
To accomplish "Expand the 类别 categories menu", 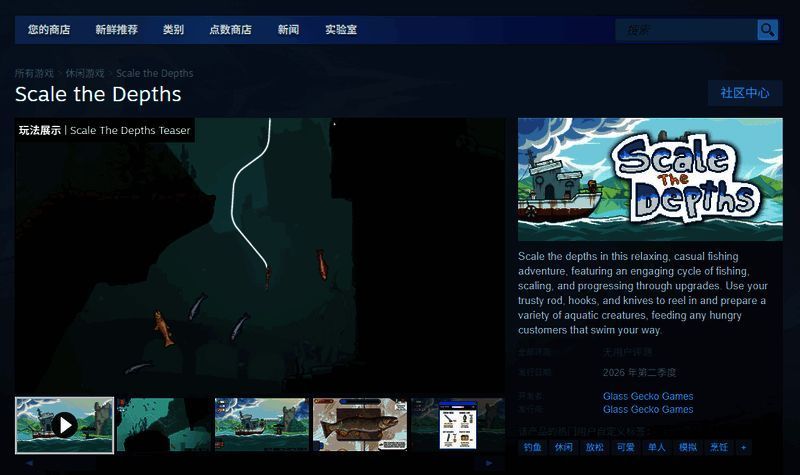I will (173, 30).
